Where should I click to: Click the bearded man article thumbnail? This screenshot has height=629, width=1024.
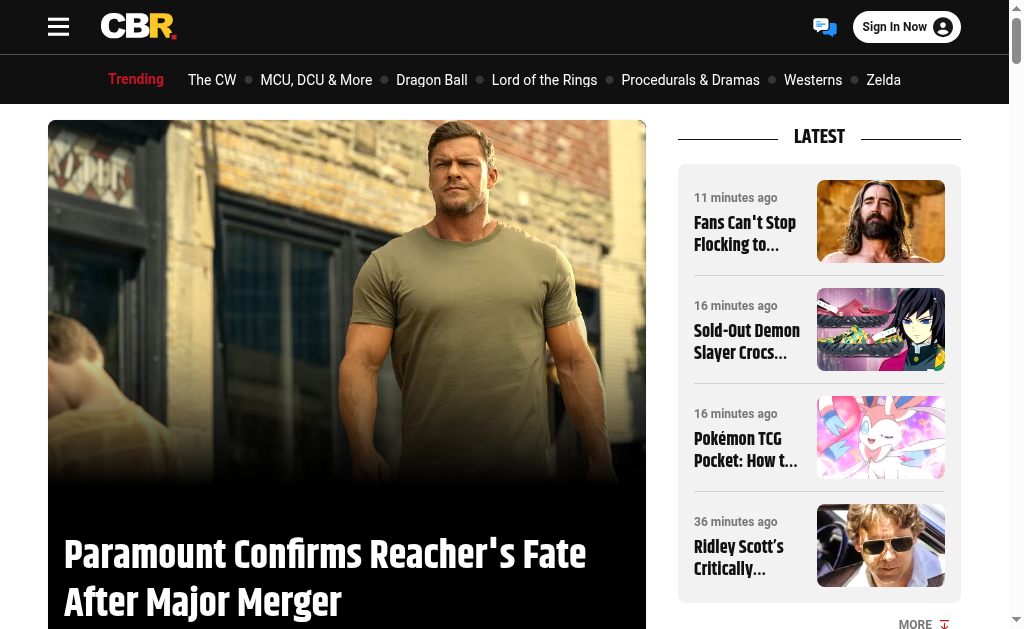(x=880, y=221)
